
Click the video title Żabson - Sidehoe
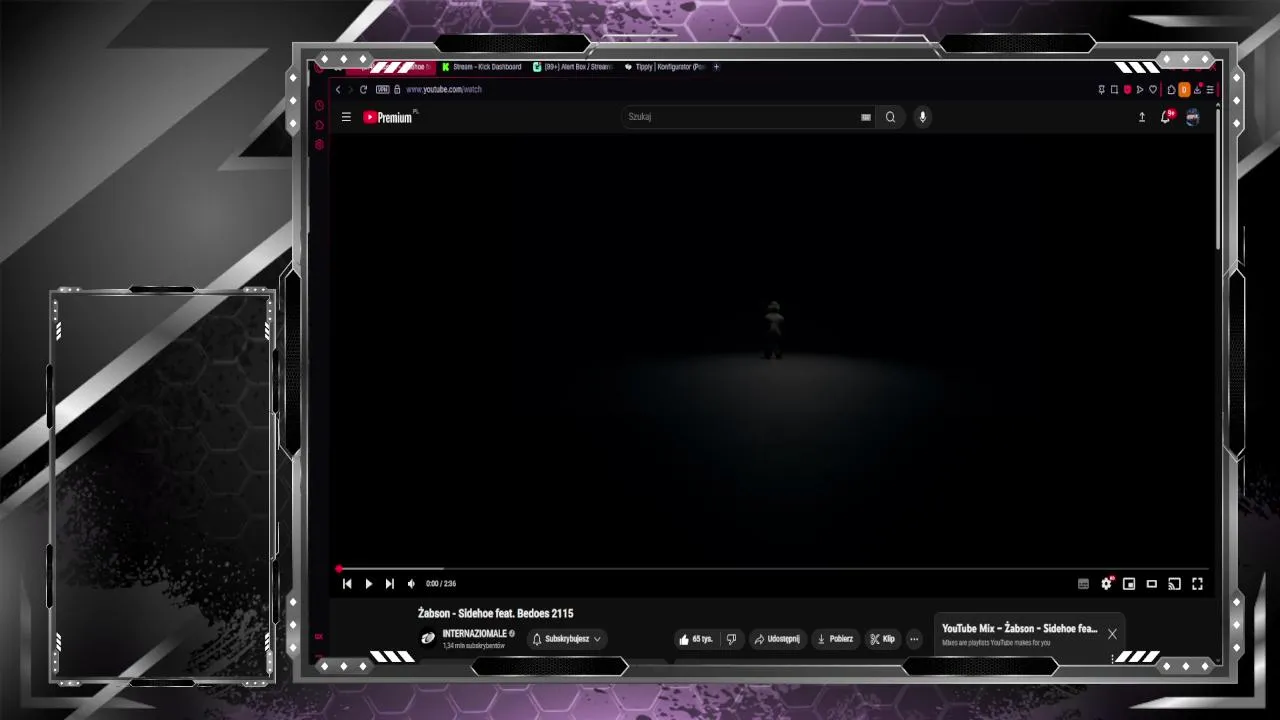(x=496, y=613)
